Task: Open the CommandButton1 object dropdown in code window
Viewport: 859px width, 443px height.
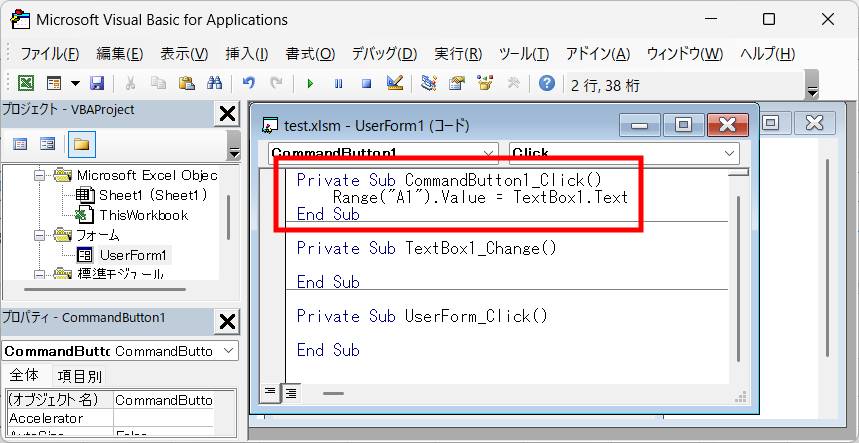Action: [x=487, y=153]
